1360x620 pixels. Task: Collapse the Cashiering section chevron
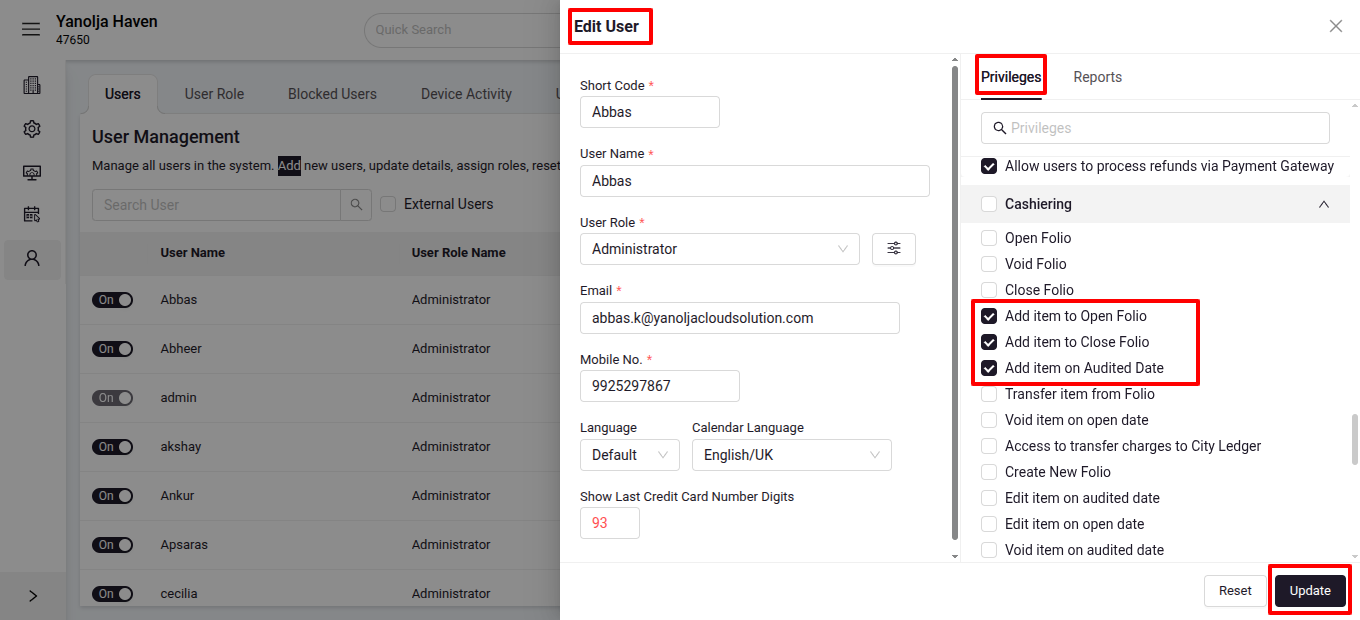(1324, 204)
